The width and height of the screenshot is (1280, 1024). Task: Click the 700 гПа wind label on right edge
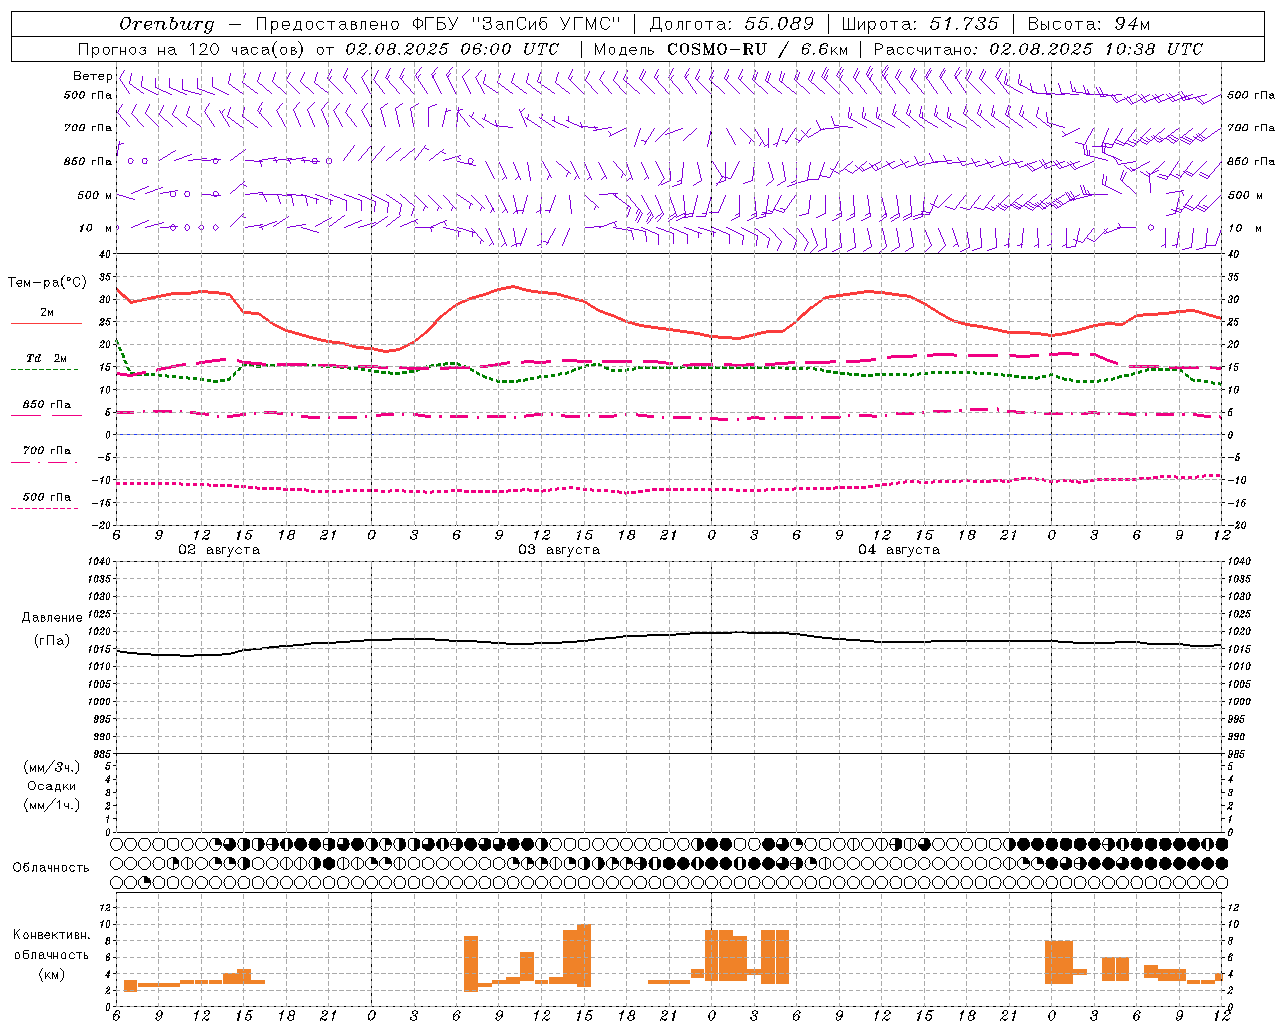1250,128
